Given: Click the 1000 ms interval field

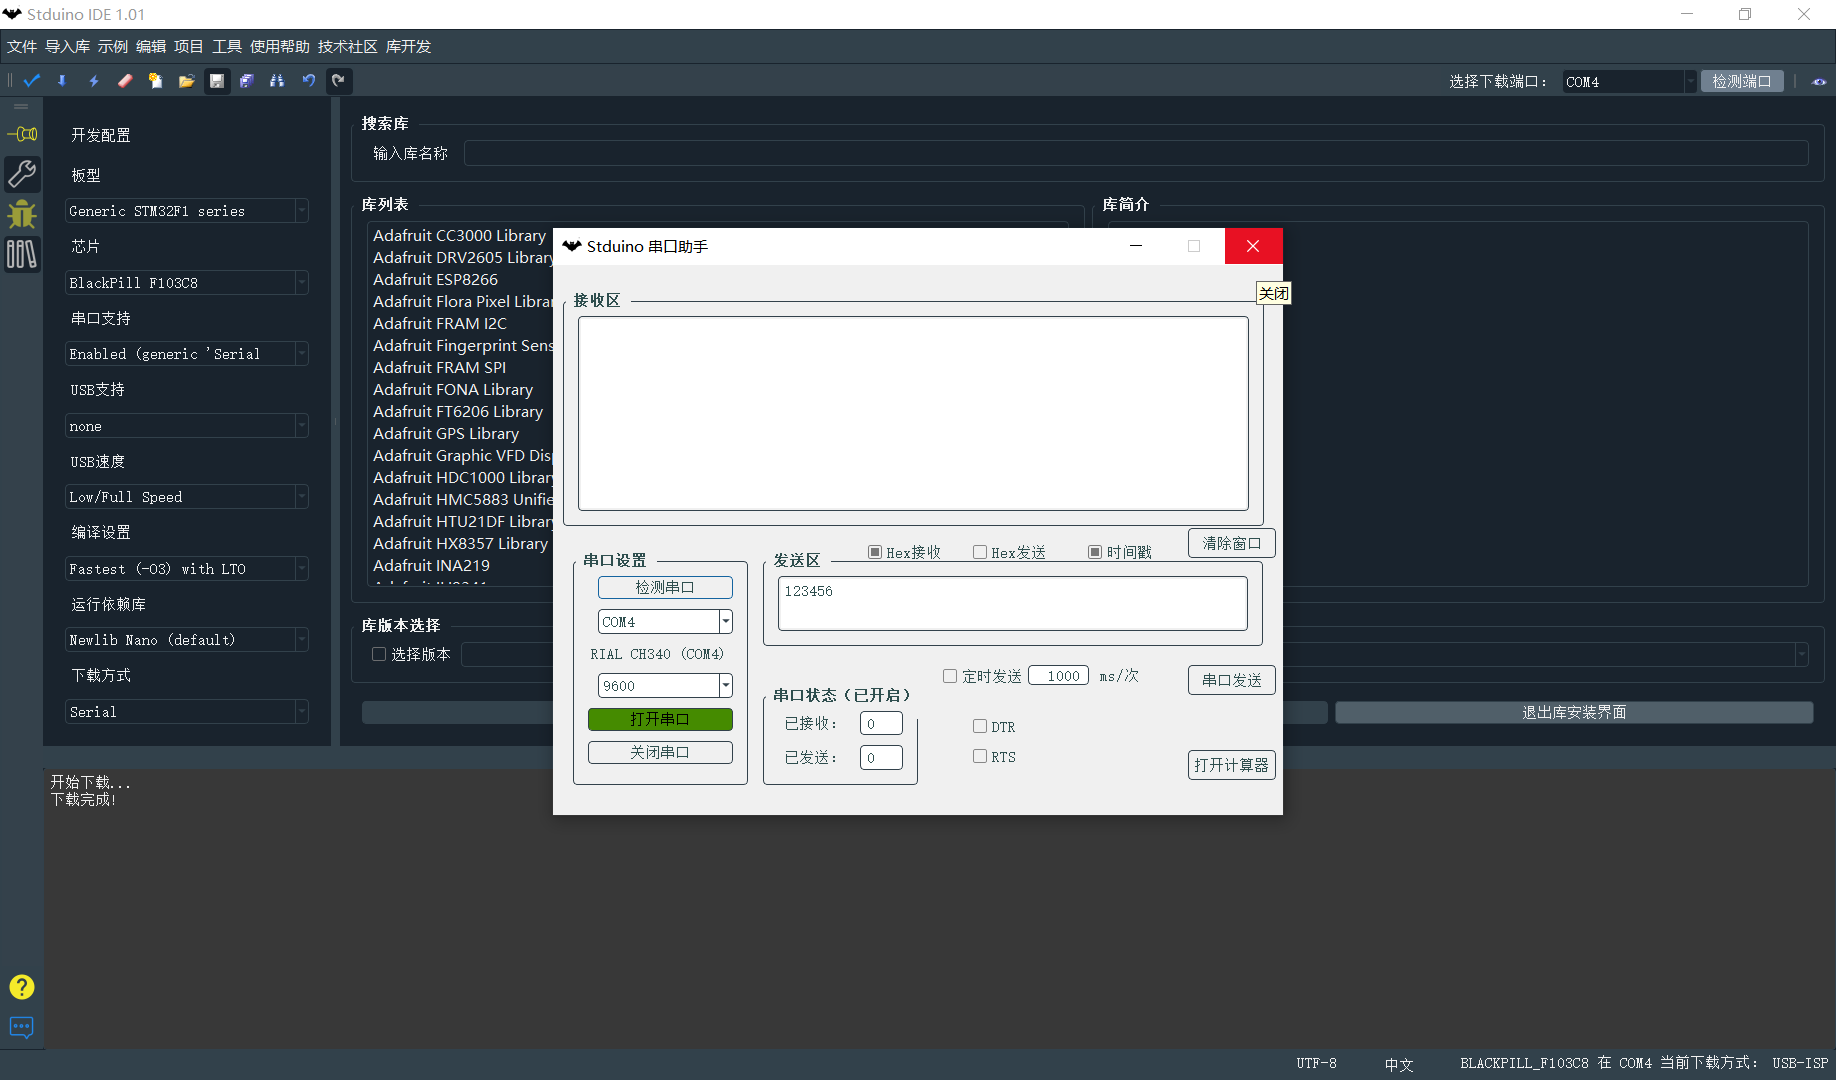Looking at the screenshot, I should pos(1058,676).
